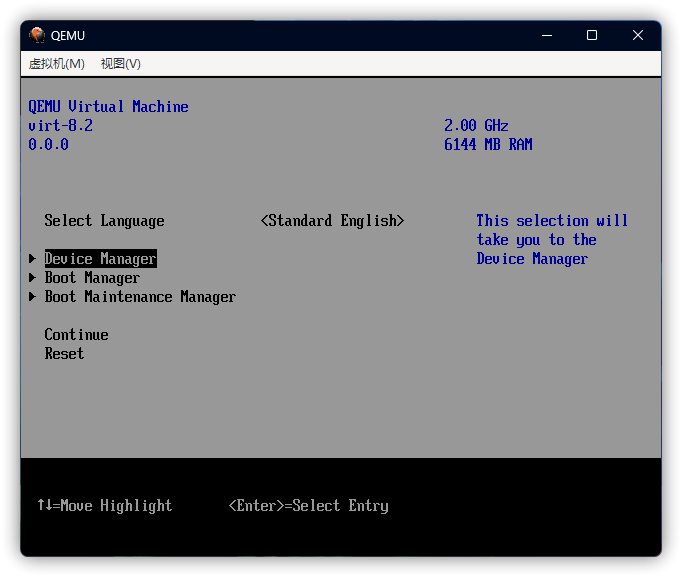Viewport: 682px width, 577px height.
Task: Maximize the QEMU window
Action: coord(592,35)
